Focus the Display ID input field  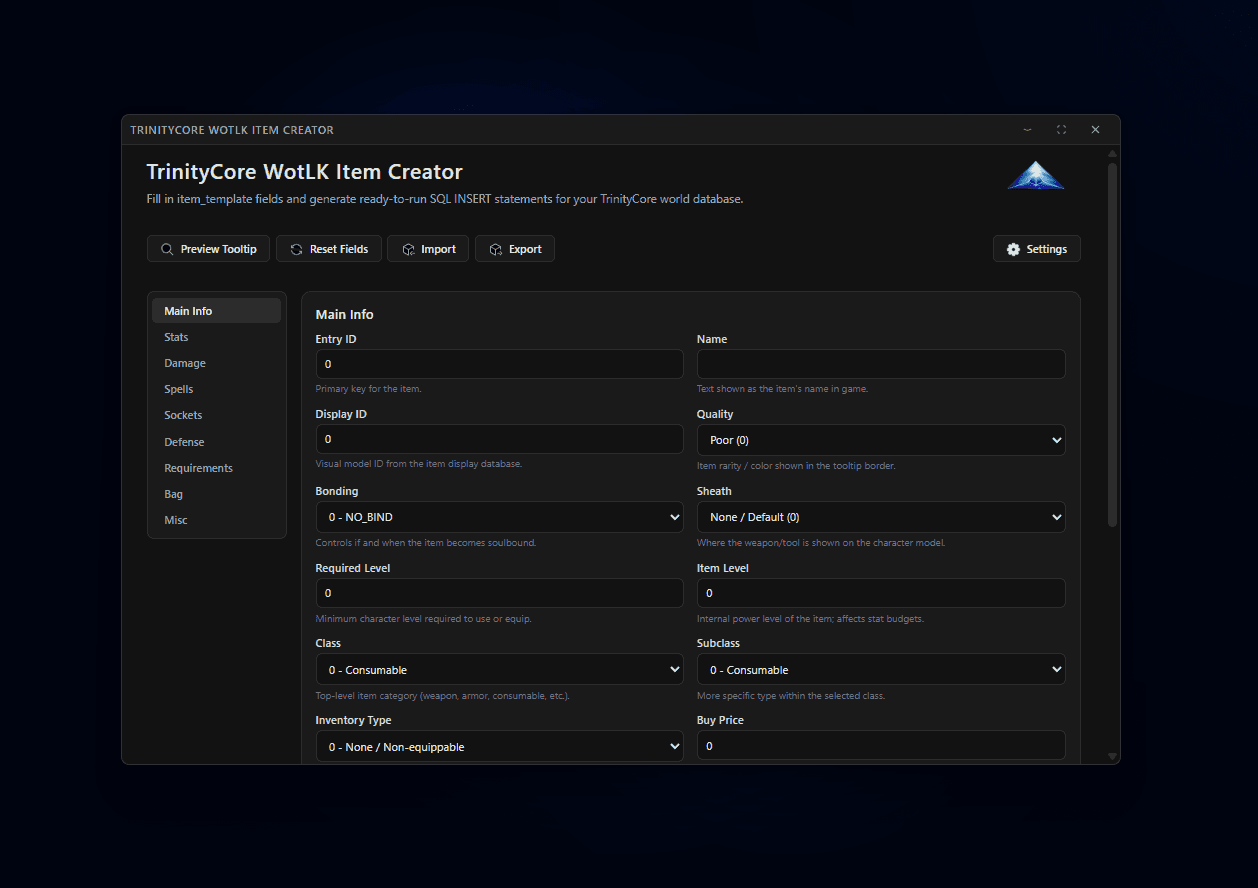click(x=499, y=440)
